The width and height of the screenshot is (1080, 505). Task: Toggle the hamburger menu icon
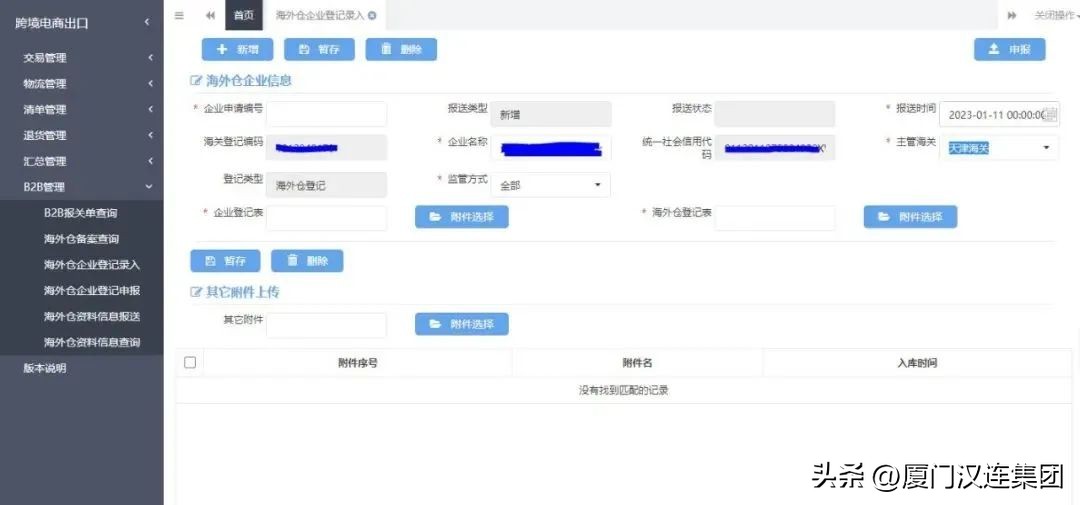(x=179, y=16)
